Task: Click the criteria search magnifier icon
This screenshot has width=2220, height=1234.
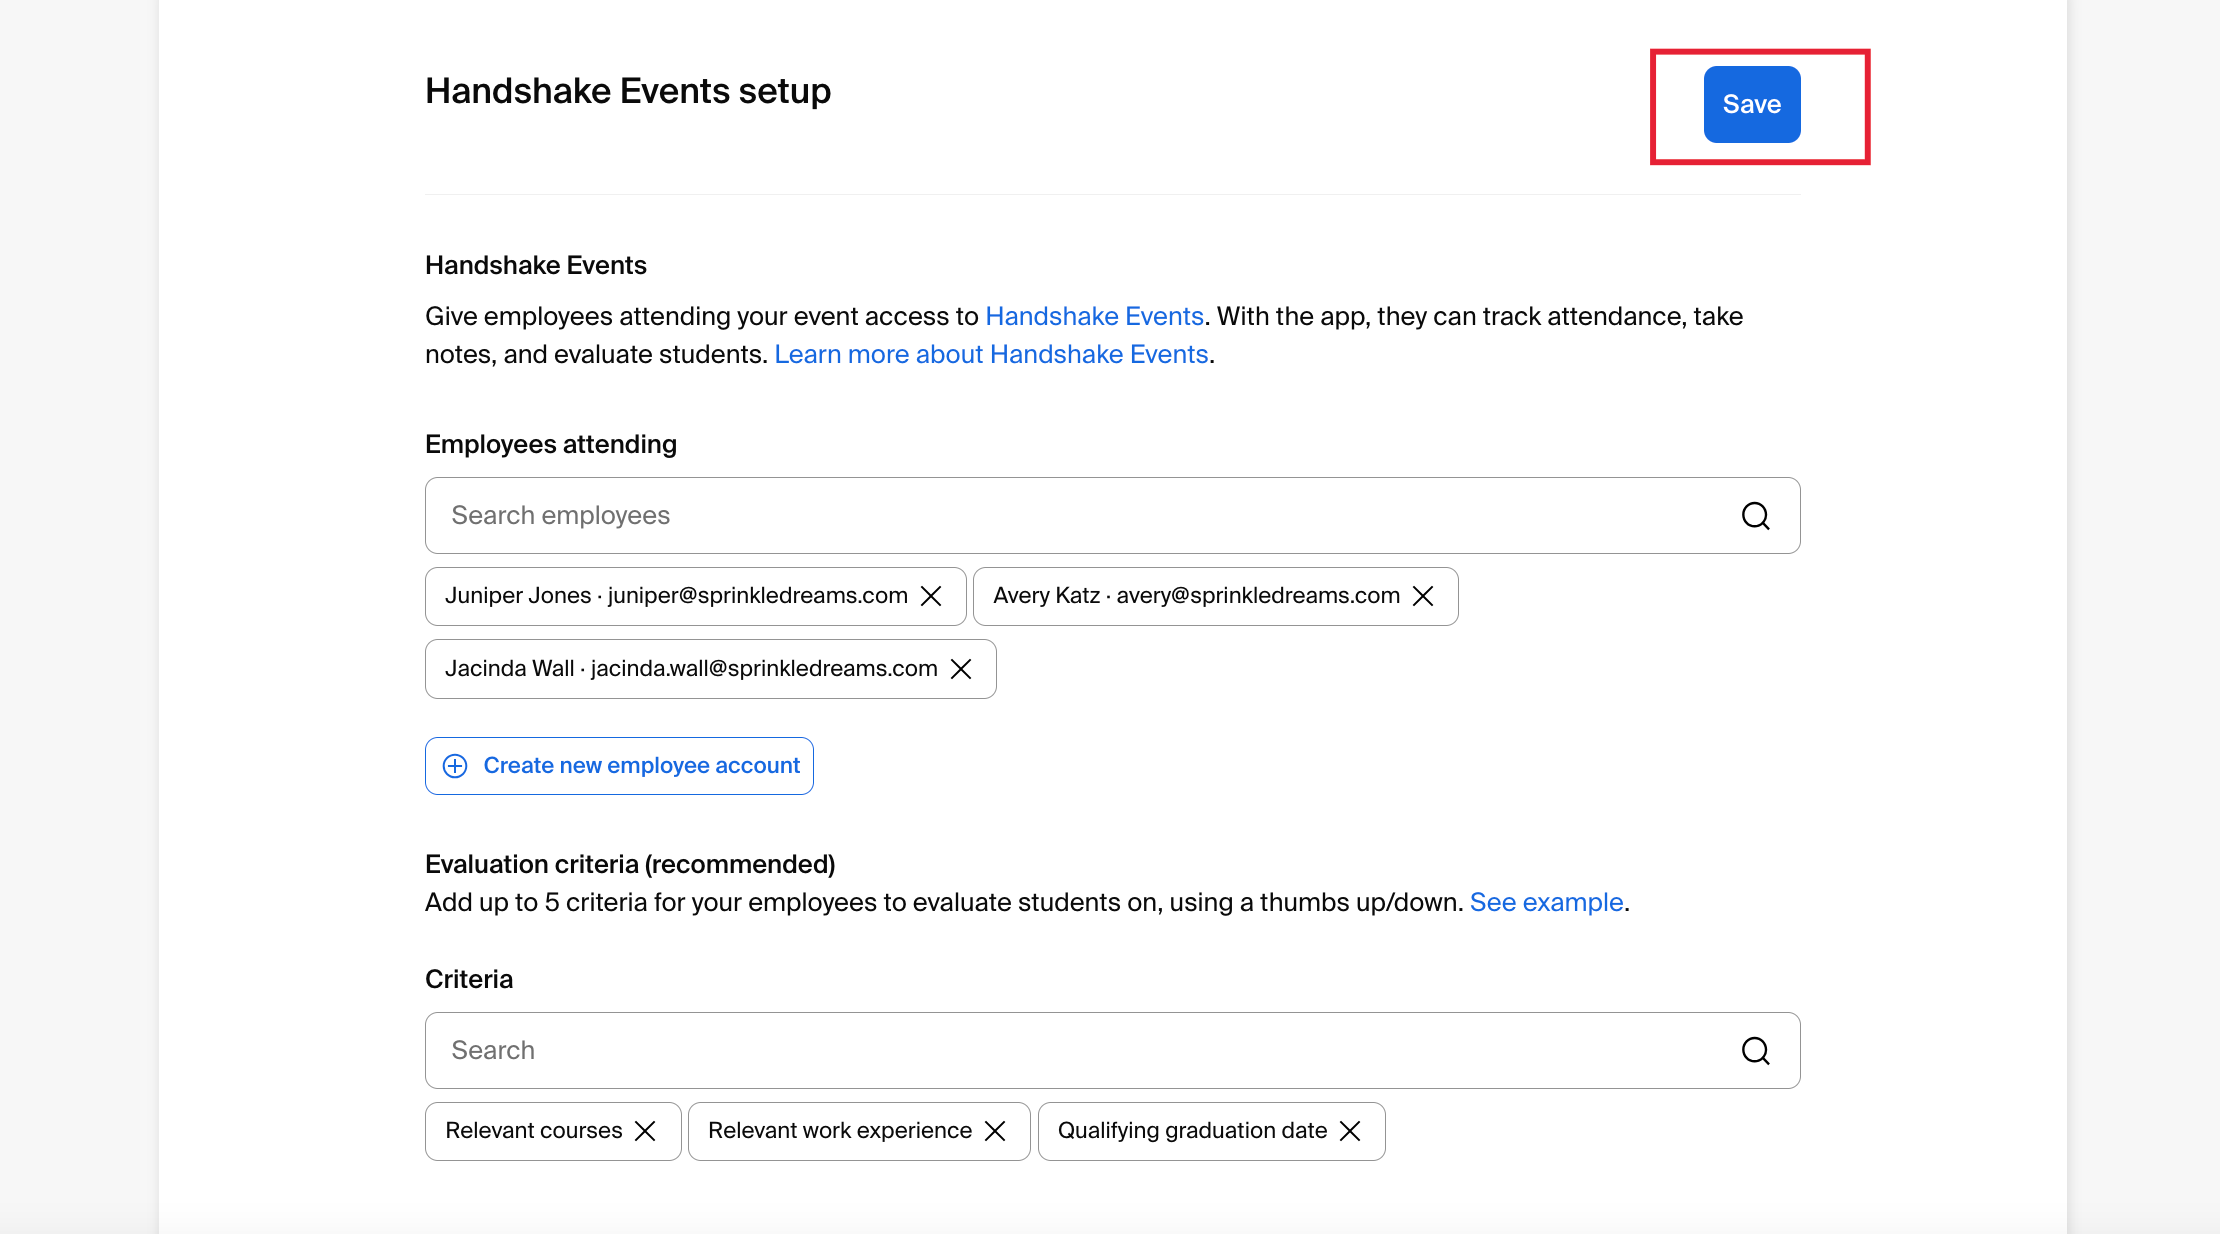Action: click(1755, 1051)
